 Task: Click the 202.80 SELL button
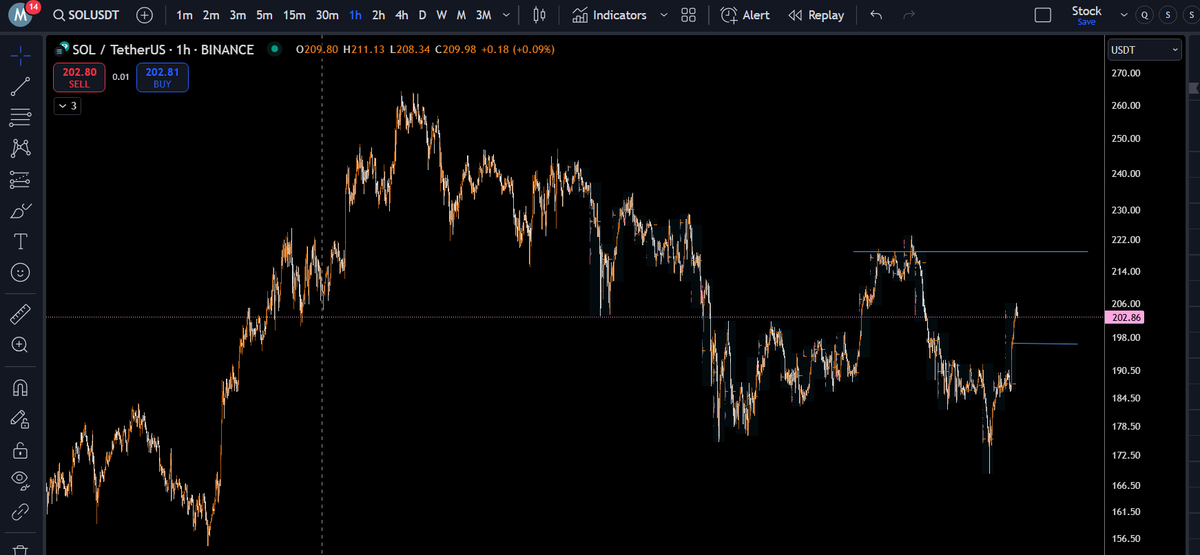coord(79,78)
